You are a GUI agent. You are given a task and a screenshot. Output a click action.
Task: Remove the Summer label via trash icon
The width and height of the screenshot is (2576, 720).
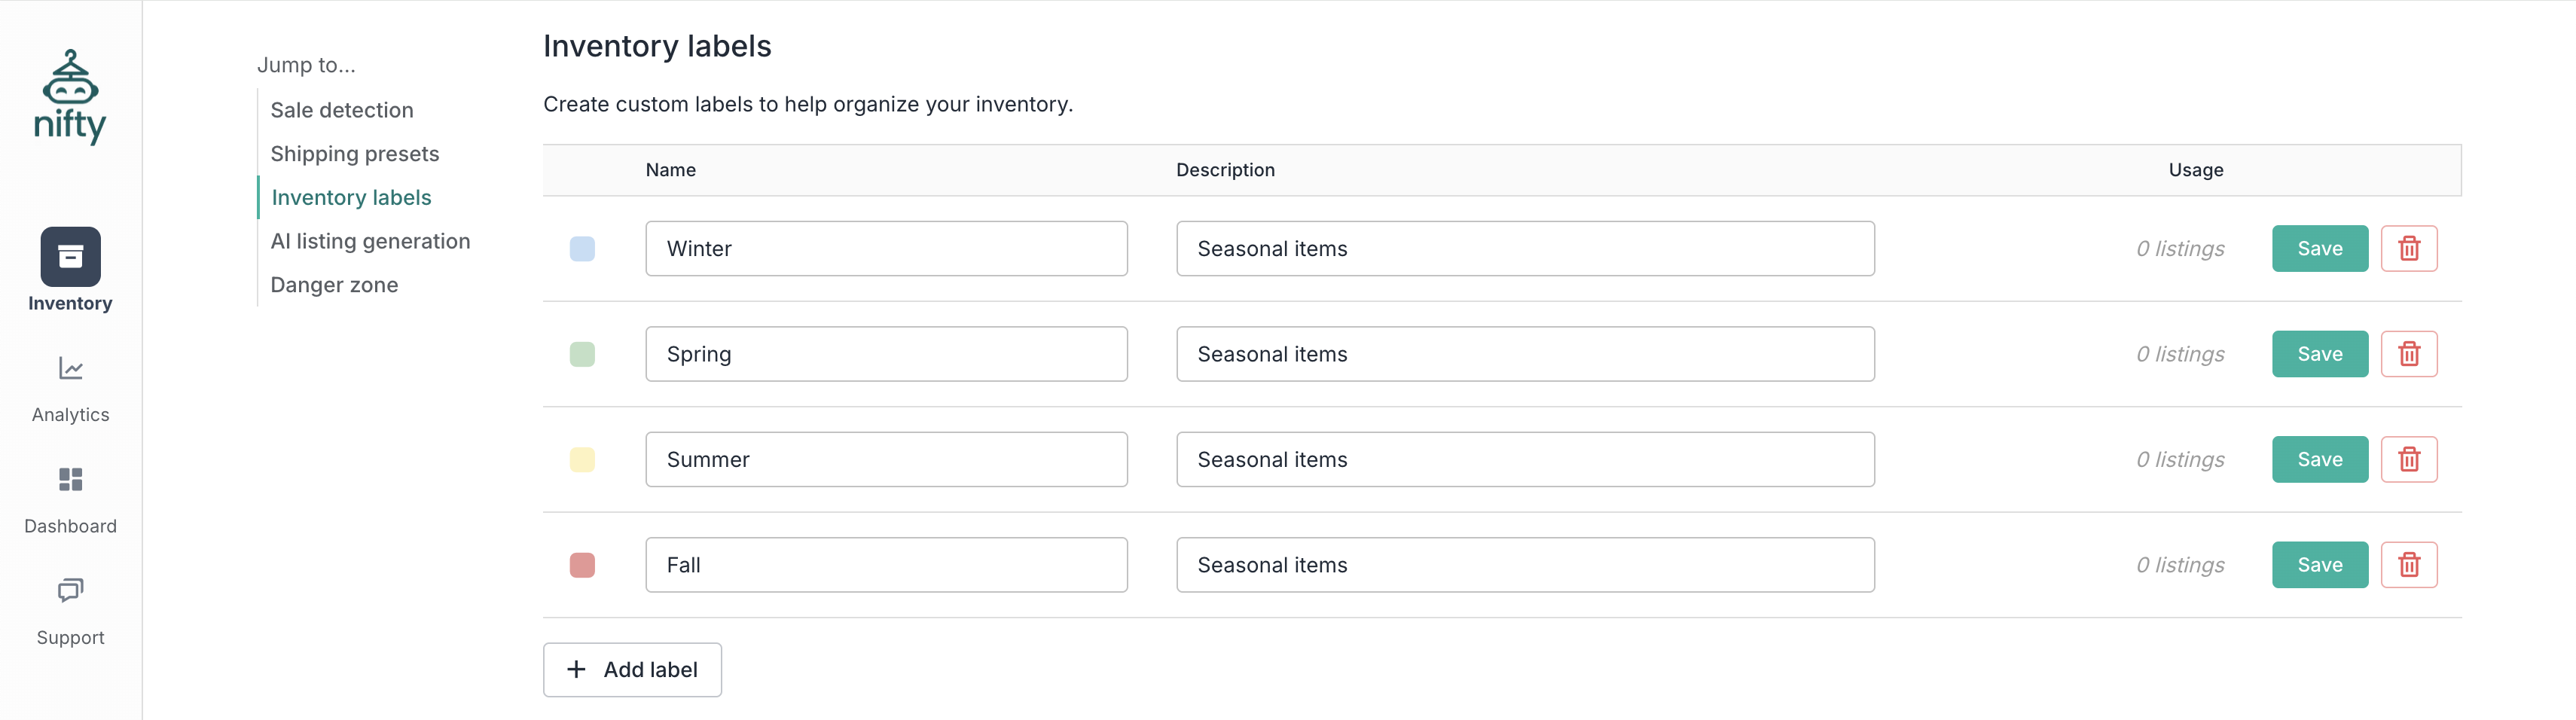(x=2408, y=460)
